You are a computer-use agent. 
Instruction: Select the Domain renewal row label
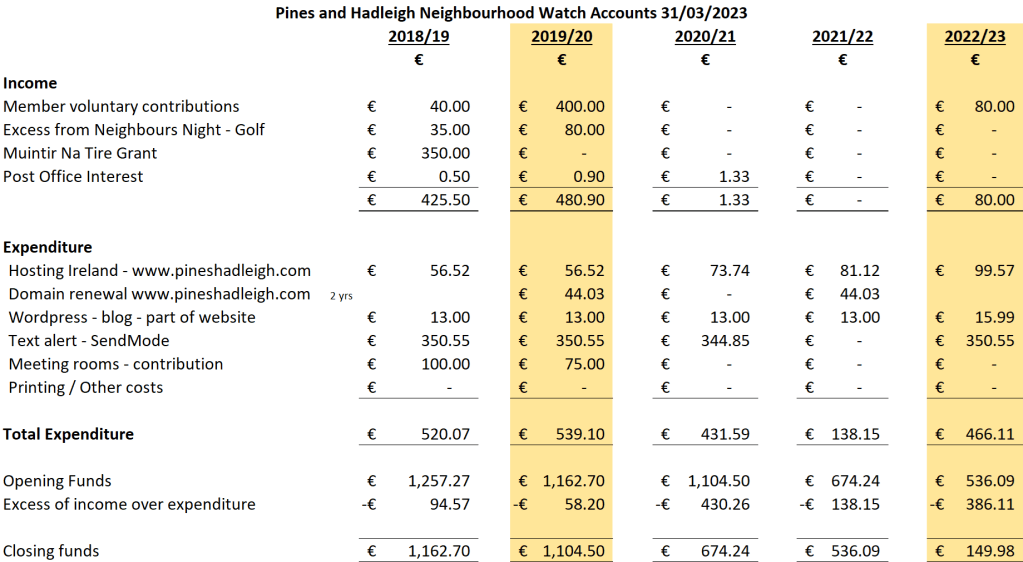[159, 294]
